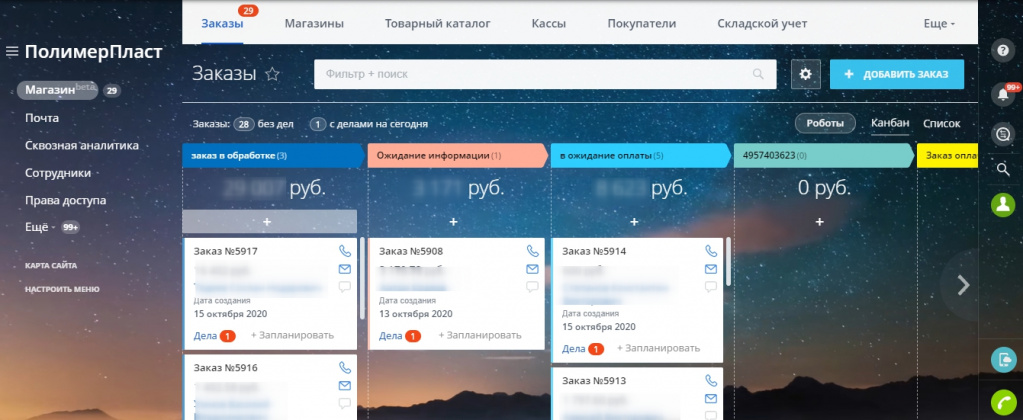
Task: Open the Покупатели tab
Action: [x=641, y=23]
